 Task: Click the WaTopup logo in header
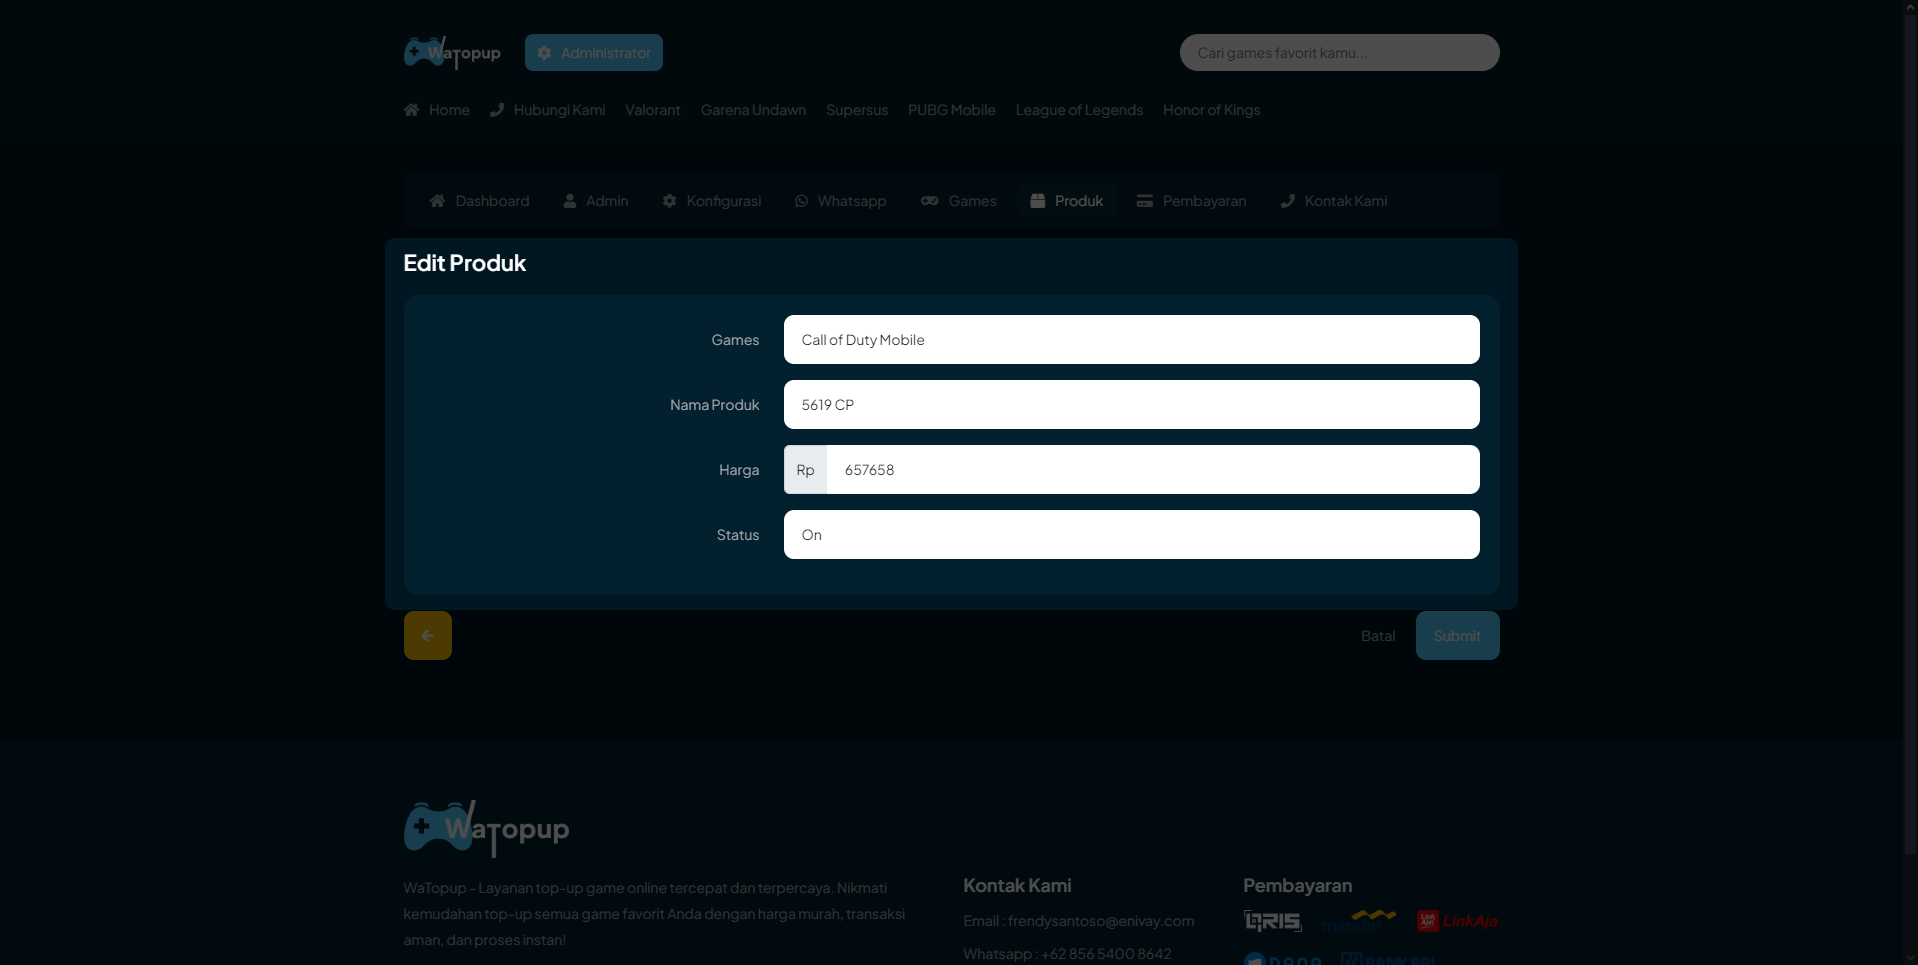pos(452,52)
